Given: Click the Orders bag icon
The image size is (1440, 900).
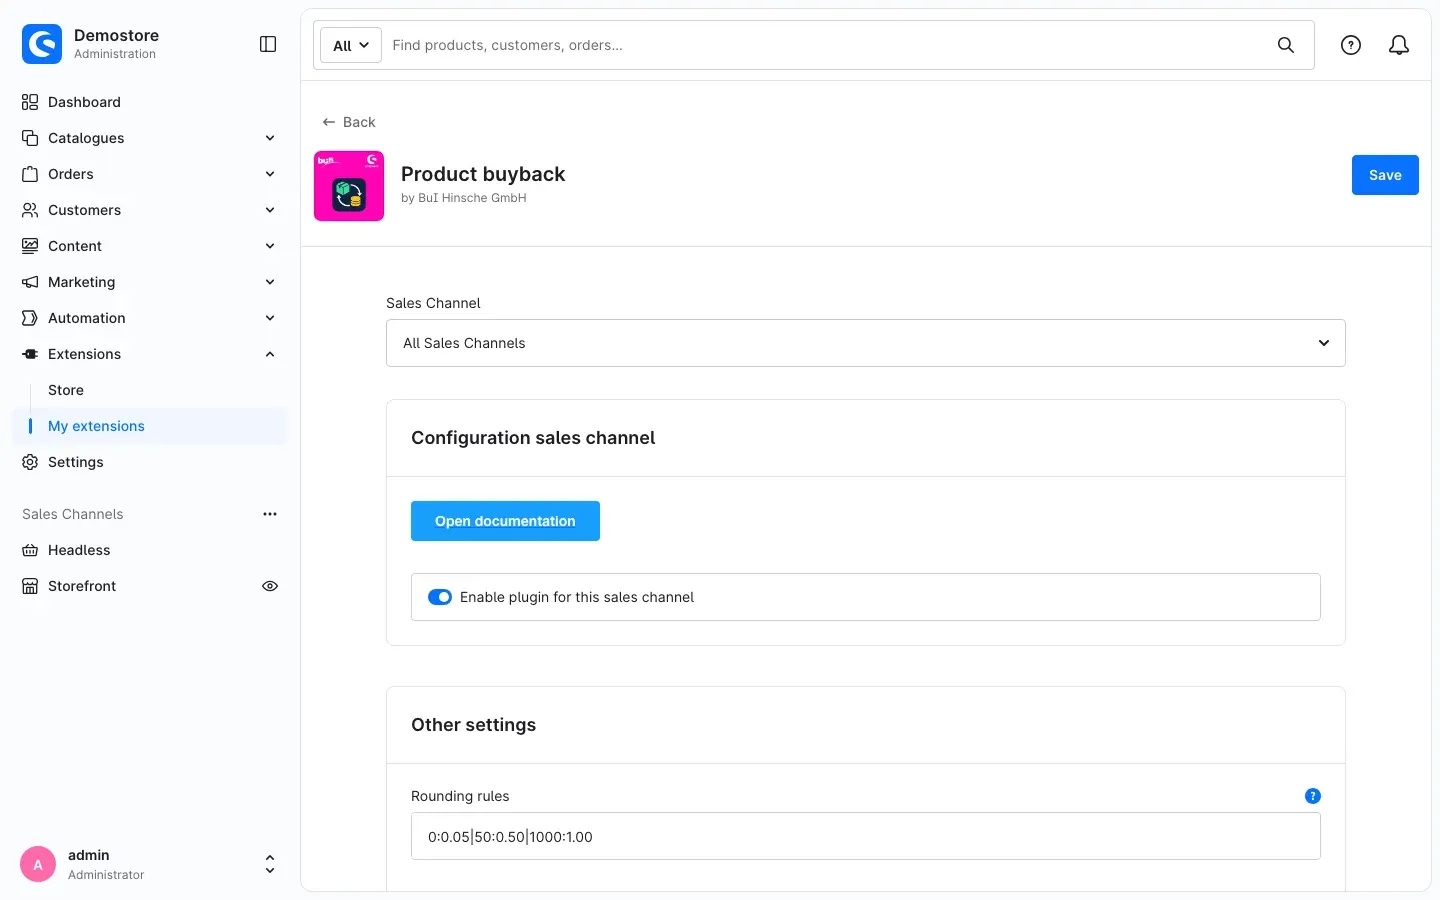Looking at the screenshot, I should pos(30,174).
